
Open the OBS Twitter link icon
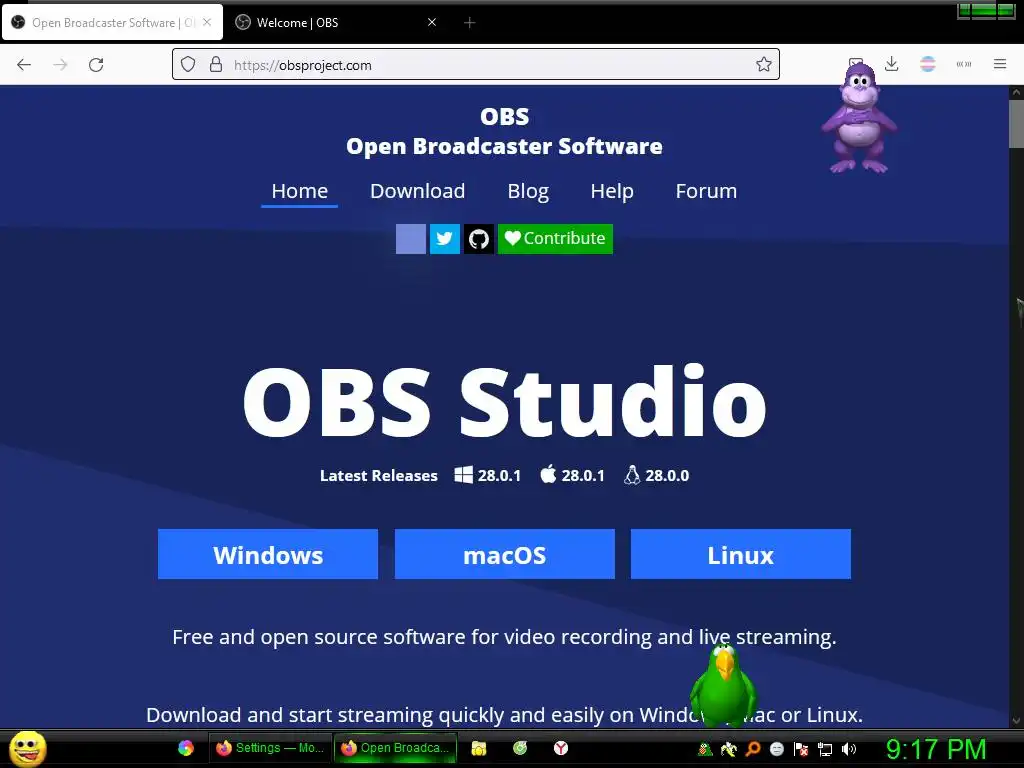(445, 238)
